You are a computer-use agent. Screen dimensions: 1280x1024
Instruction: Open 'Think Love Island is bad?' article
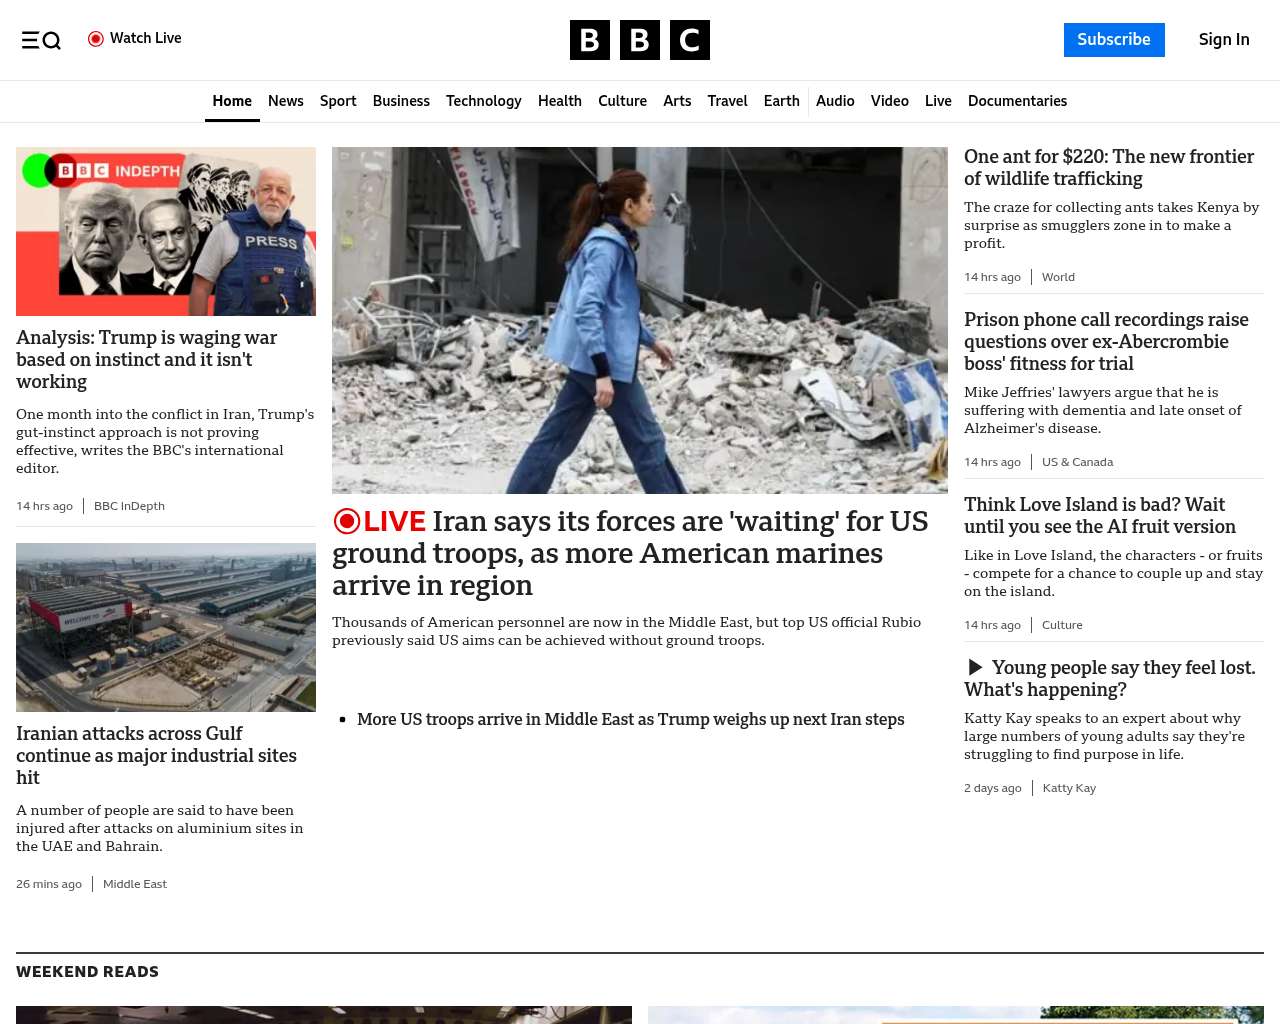click(1100, 516)
